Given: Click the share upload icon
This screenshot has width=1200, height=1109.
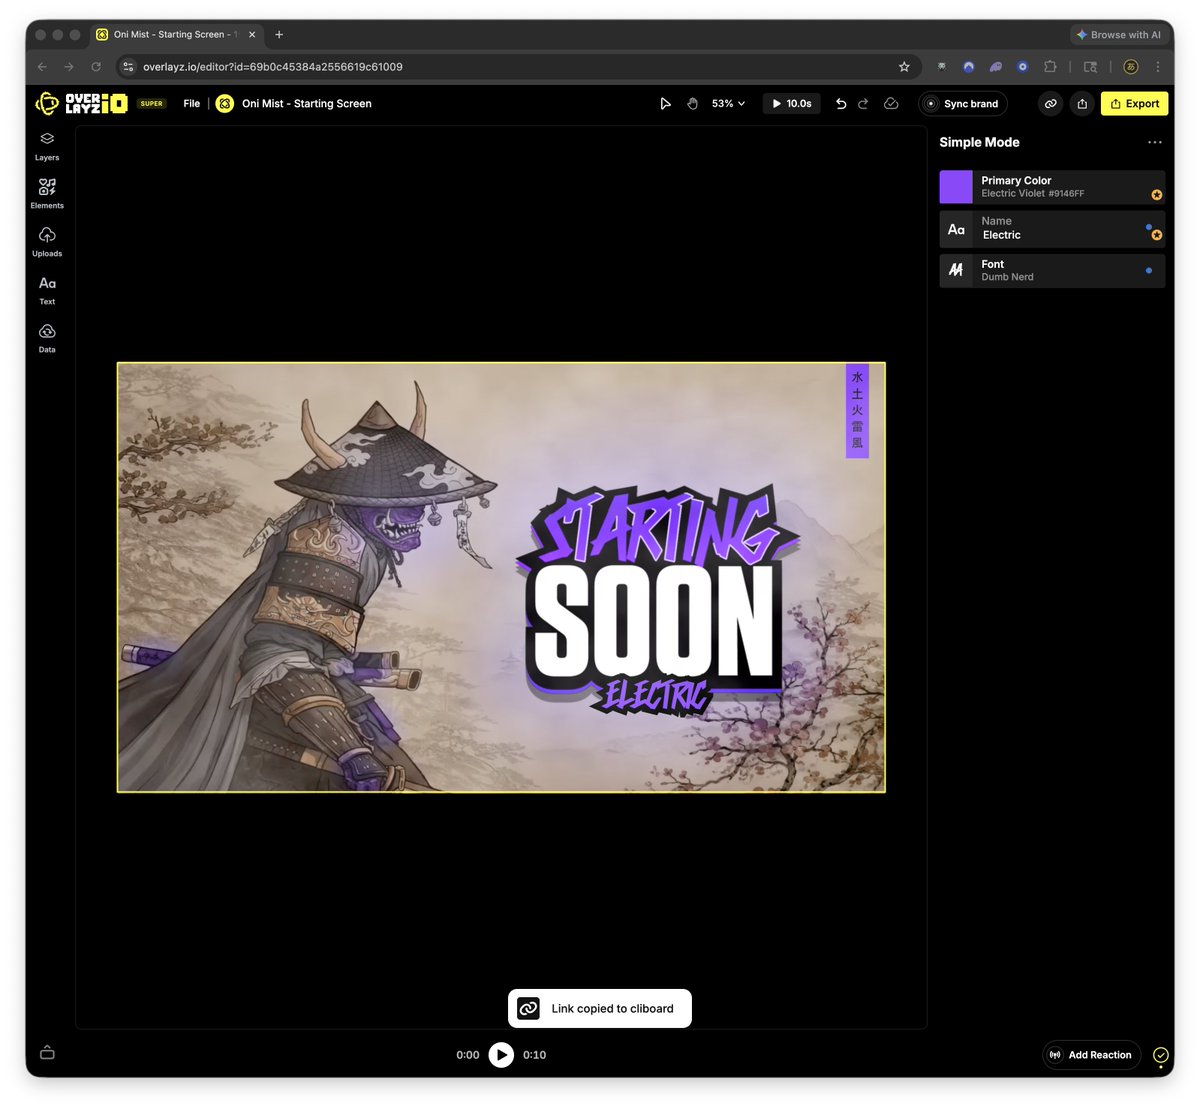Looking at the screenshot, I should tap(1082, 103).
